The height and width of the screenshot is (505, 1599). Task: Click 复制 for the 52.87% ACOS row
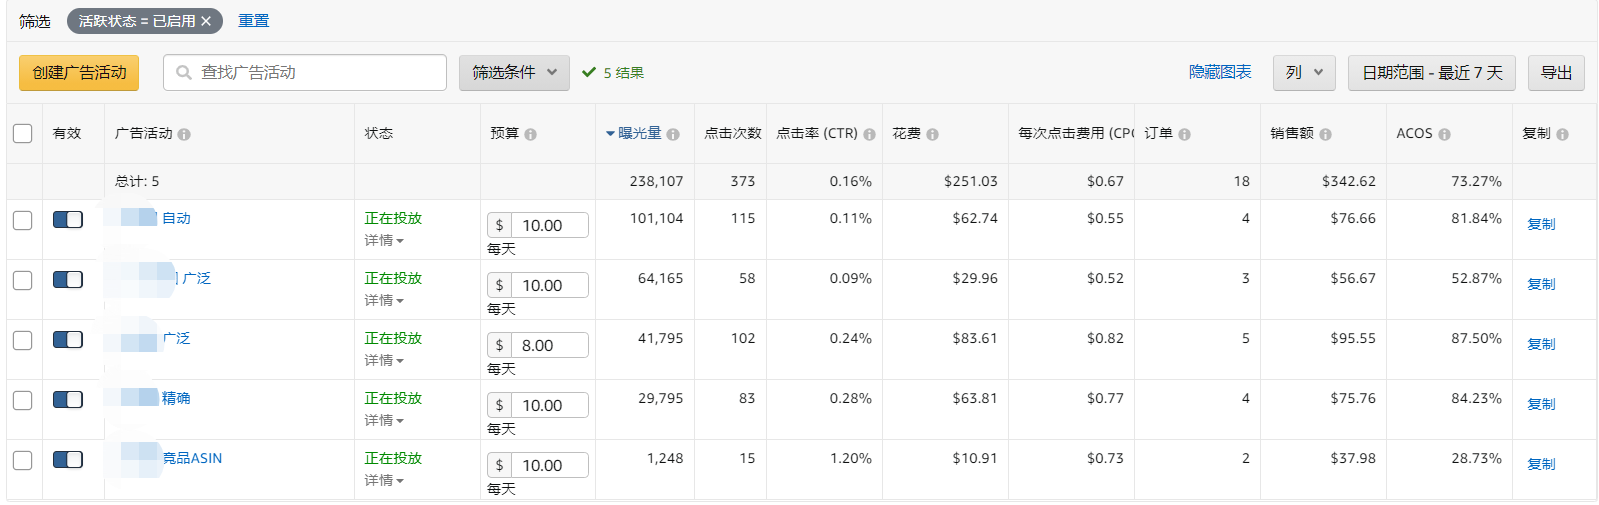[x=1541, y=284]
